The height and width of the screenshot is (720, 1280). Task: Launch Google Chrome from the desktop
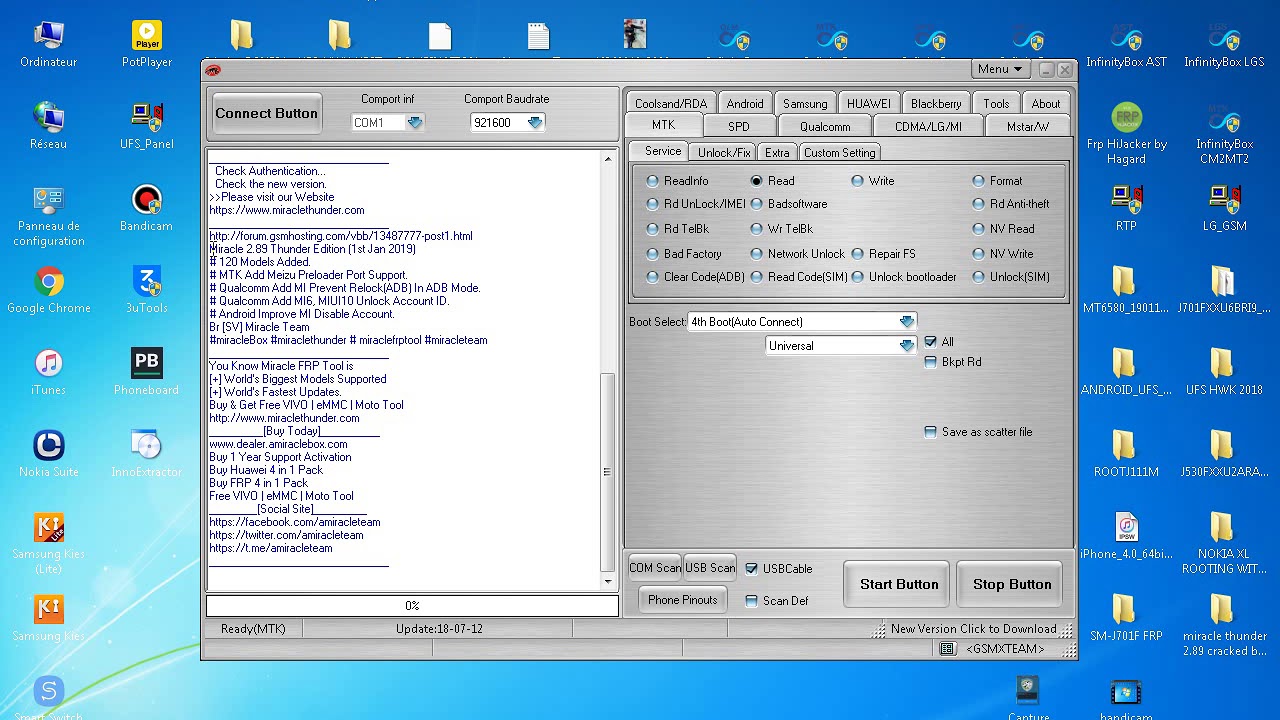tap(48, 291)
